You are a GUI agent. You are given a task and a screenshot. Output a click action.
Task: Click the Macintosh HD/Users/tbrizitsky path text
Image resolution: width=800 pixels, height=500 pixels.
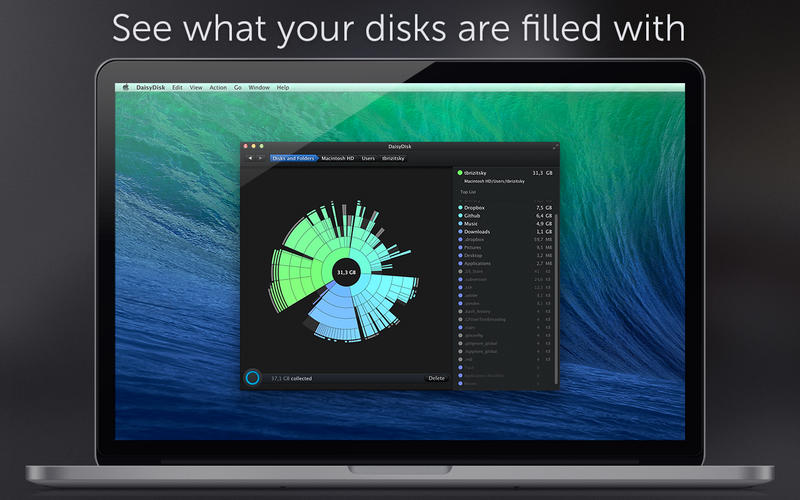[x=494, y=181]
